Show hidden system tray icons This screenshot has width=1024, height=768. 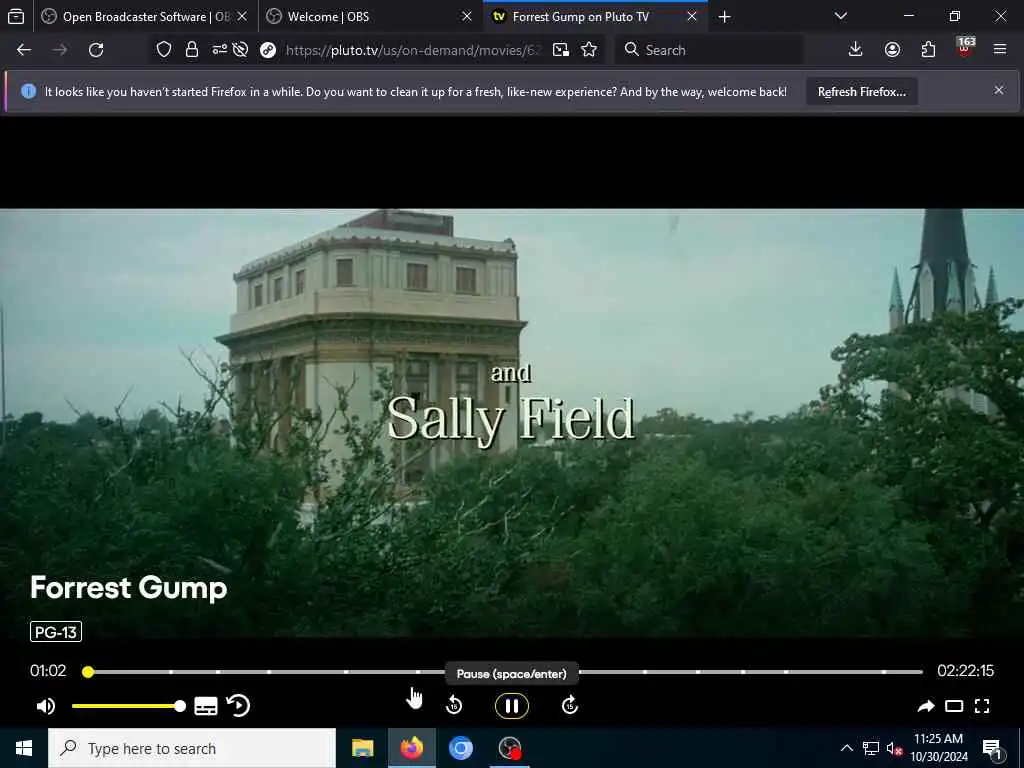click(846, 748)
